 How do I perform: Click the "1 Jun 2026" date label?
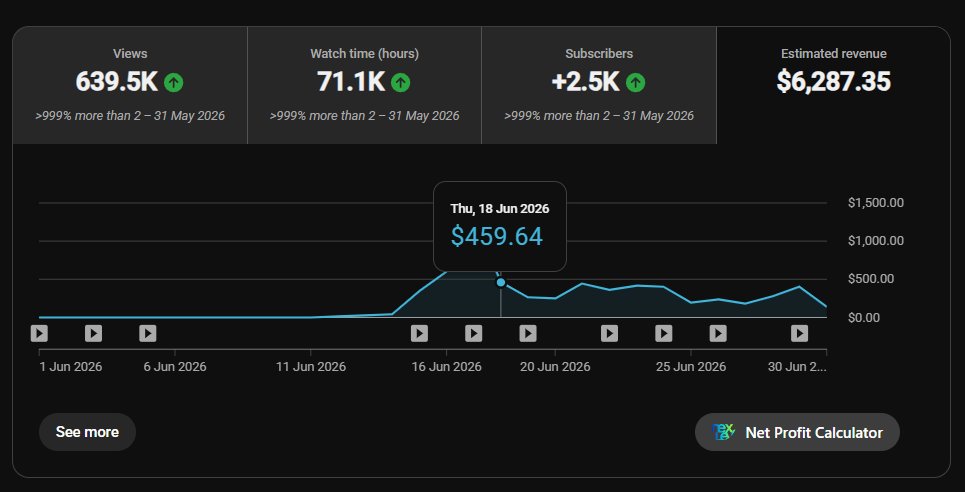click(71, 367)
